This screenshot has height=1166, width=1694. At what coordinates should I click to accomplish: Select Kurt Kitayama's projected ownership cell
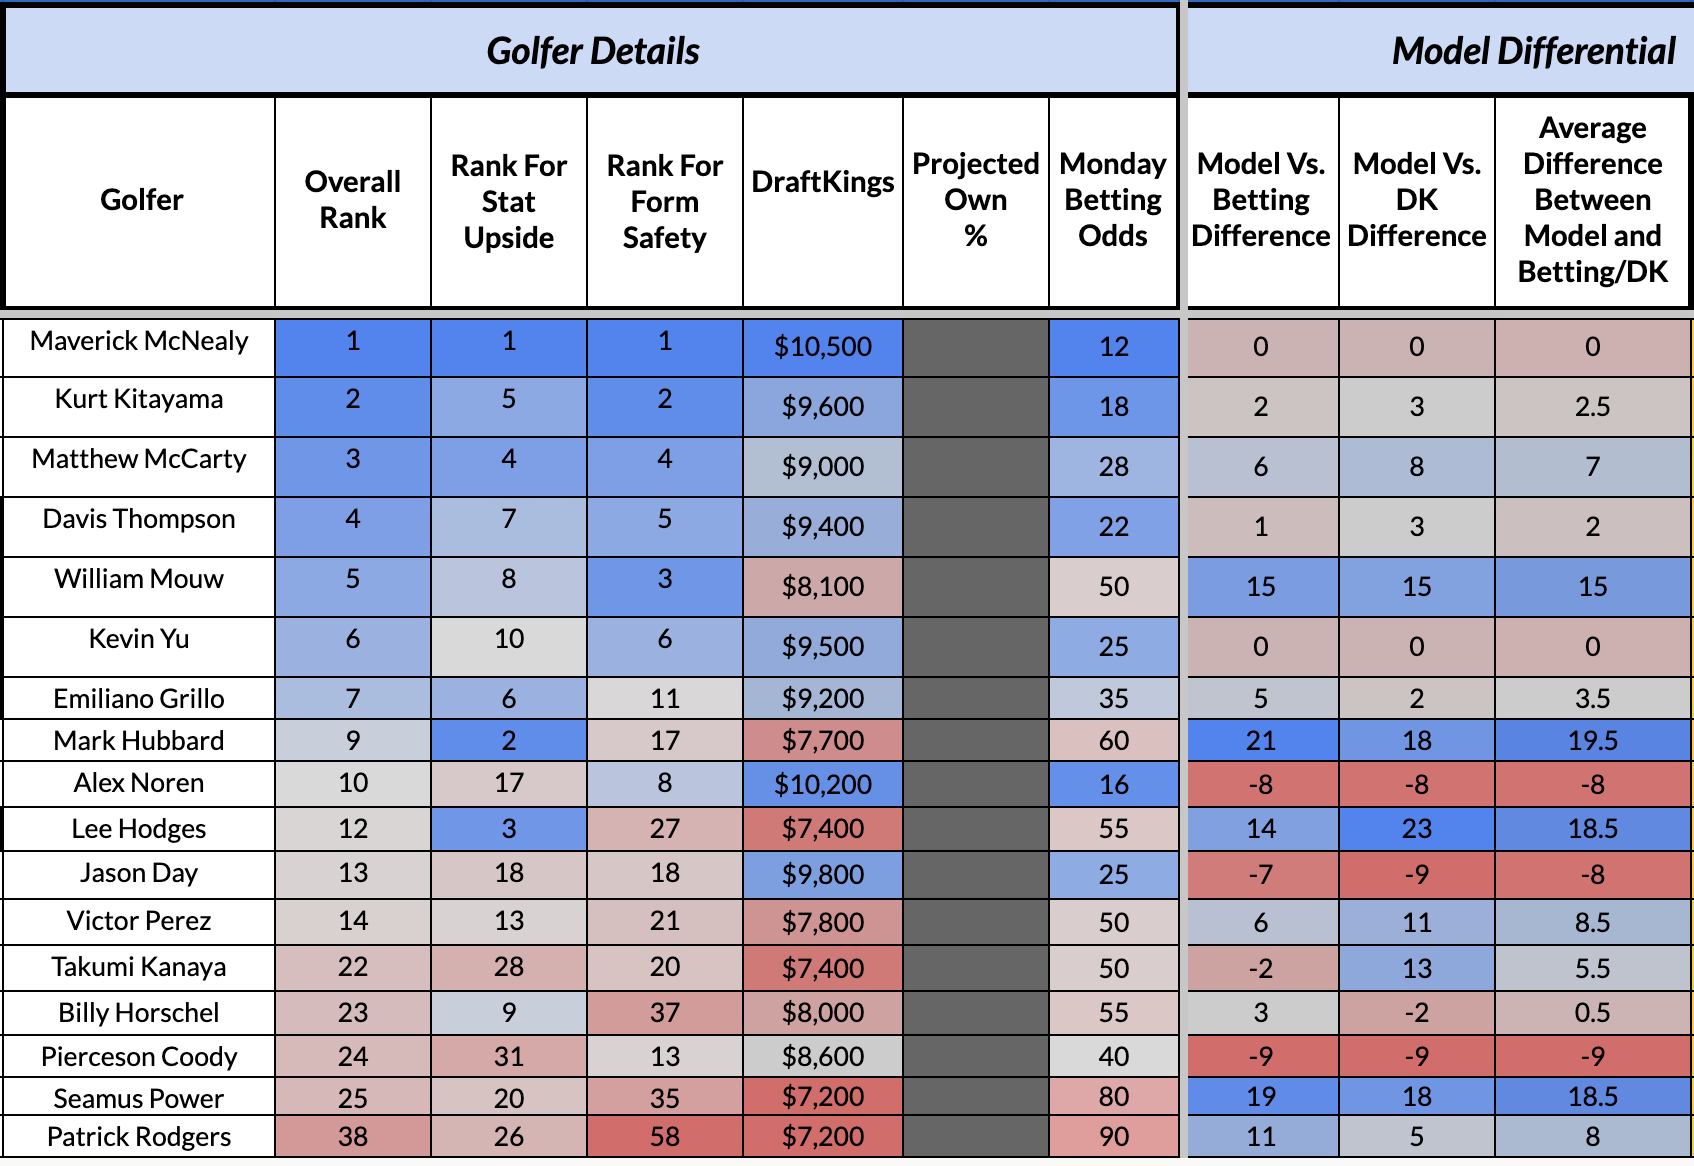pos(975,406)
